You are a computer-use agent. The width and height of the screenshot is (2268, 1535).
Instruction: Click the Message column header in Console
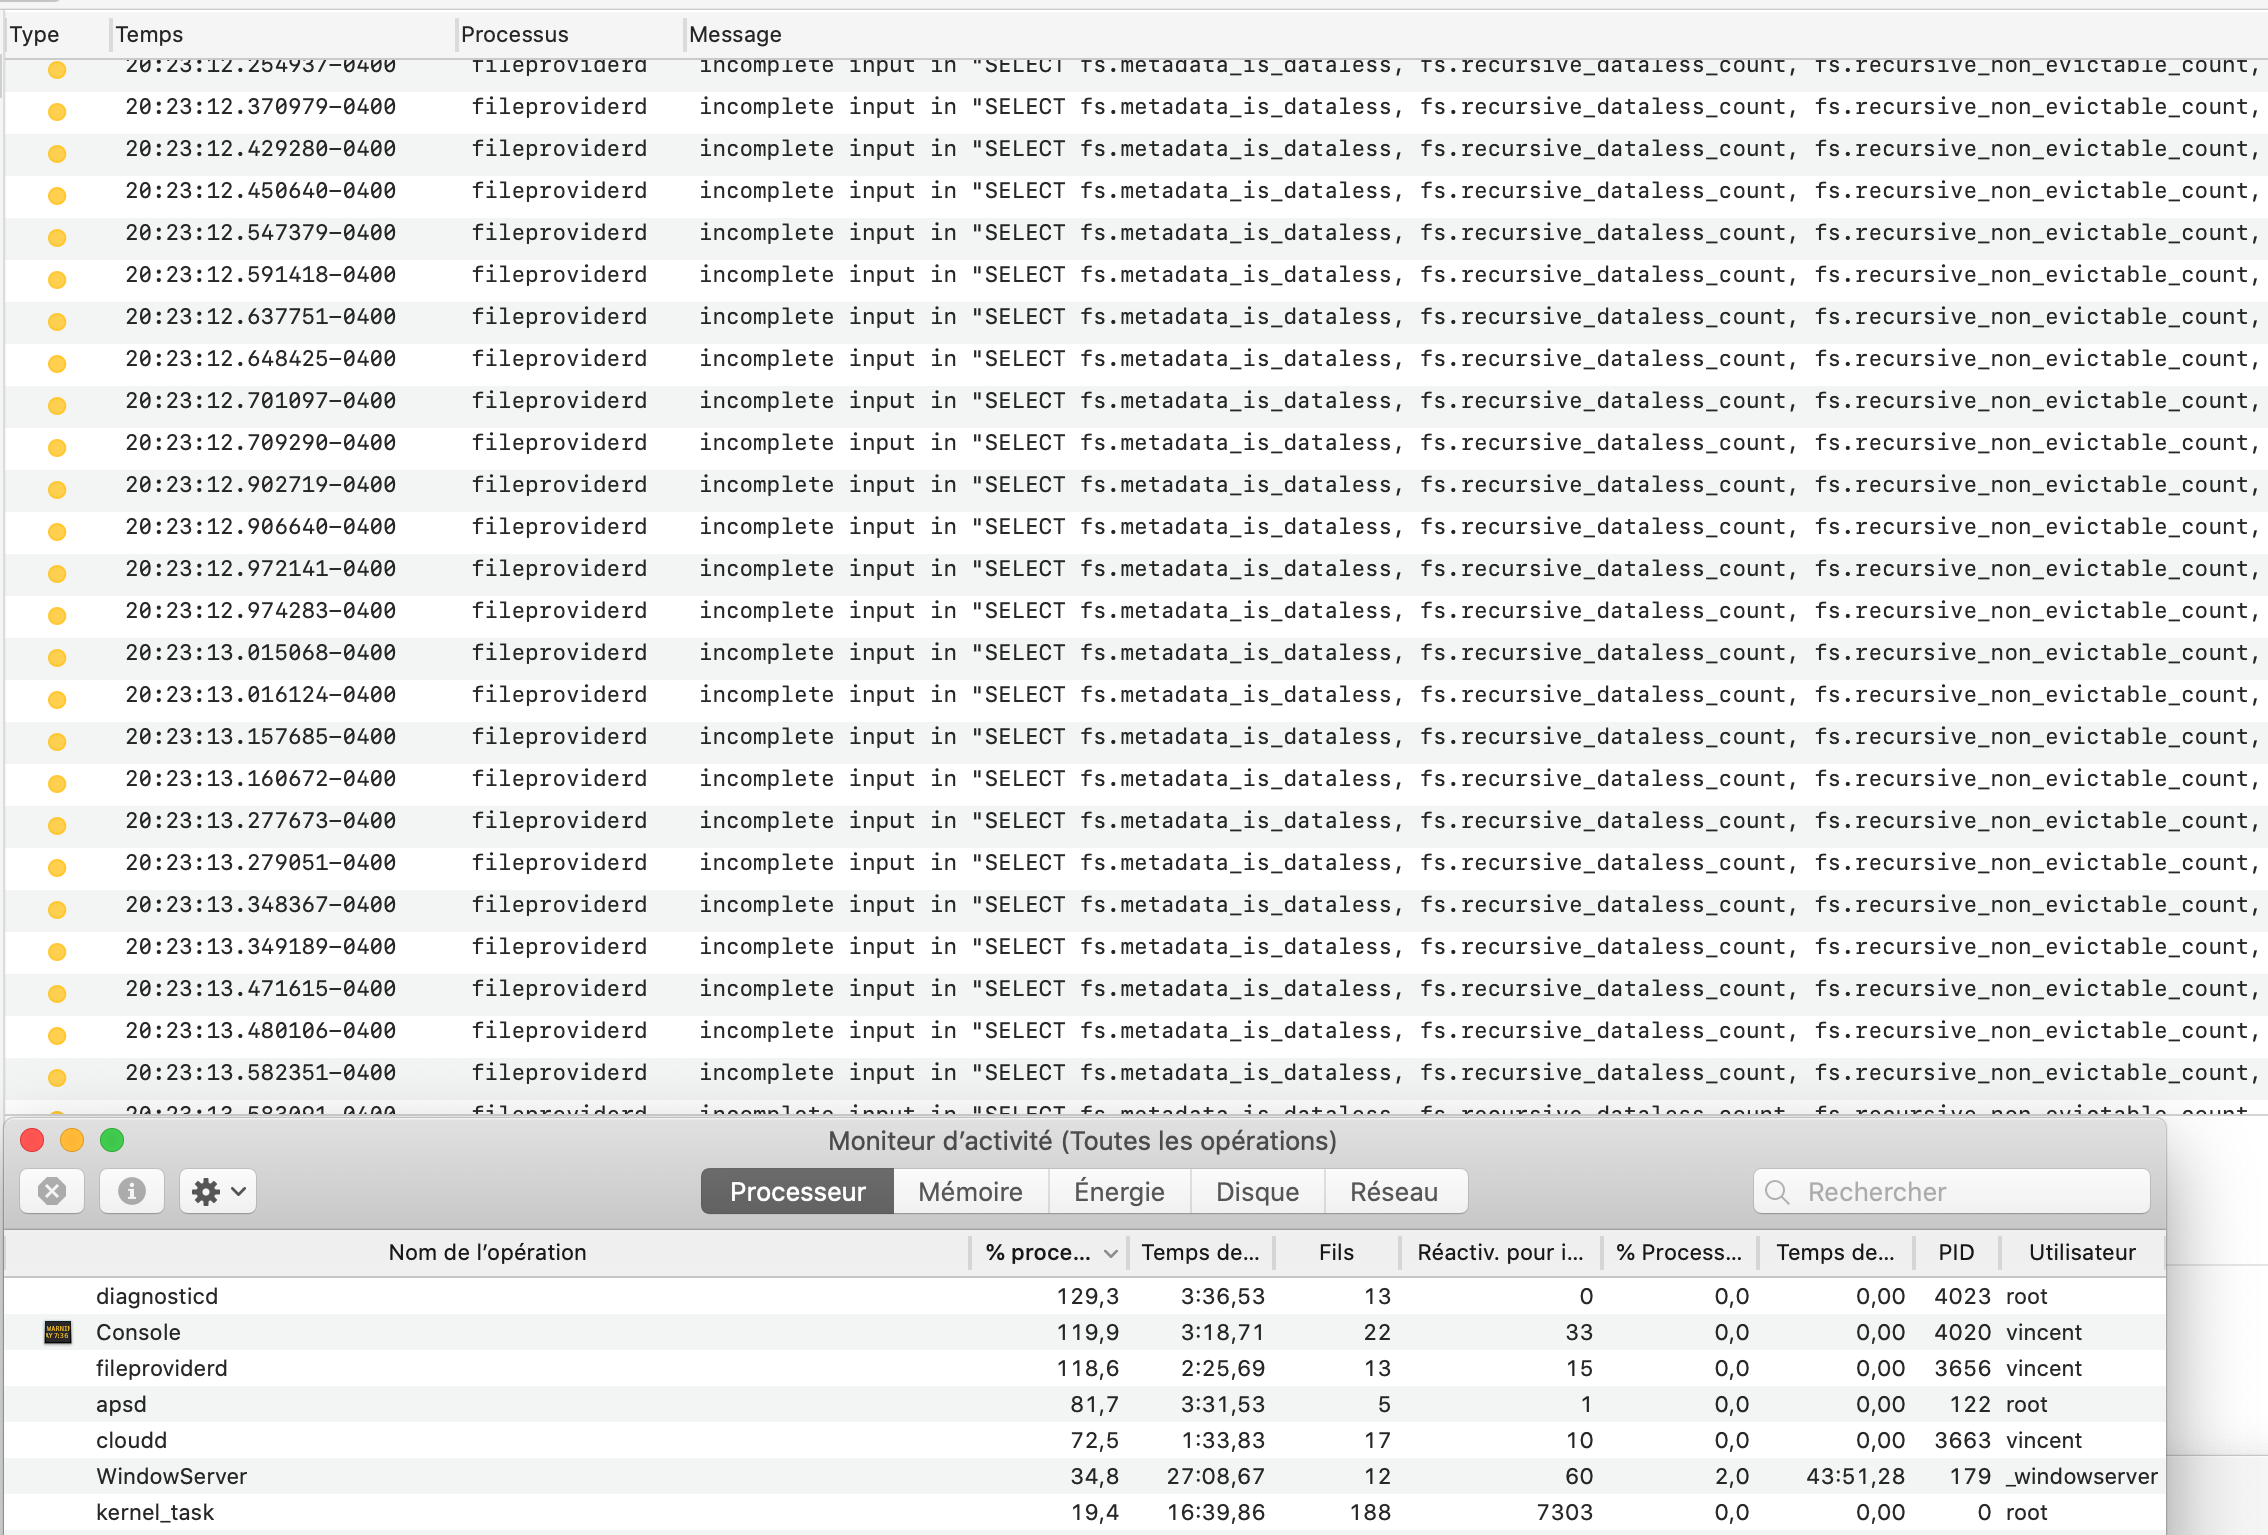click(x=736, y=34)
